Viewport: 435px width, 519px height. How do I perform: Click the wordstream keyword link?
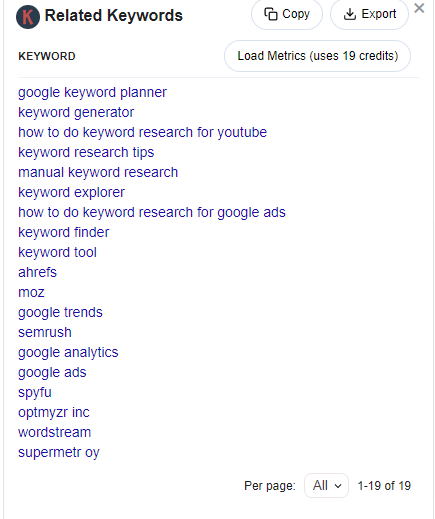(54, 432)
